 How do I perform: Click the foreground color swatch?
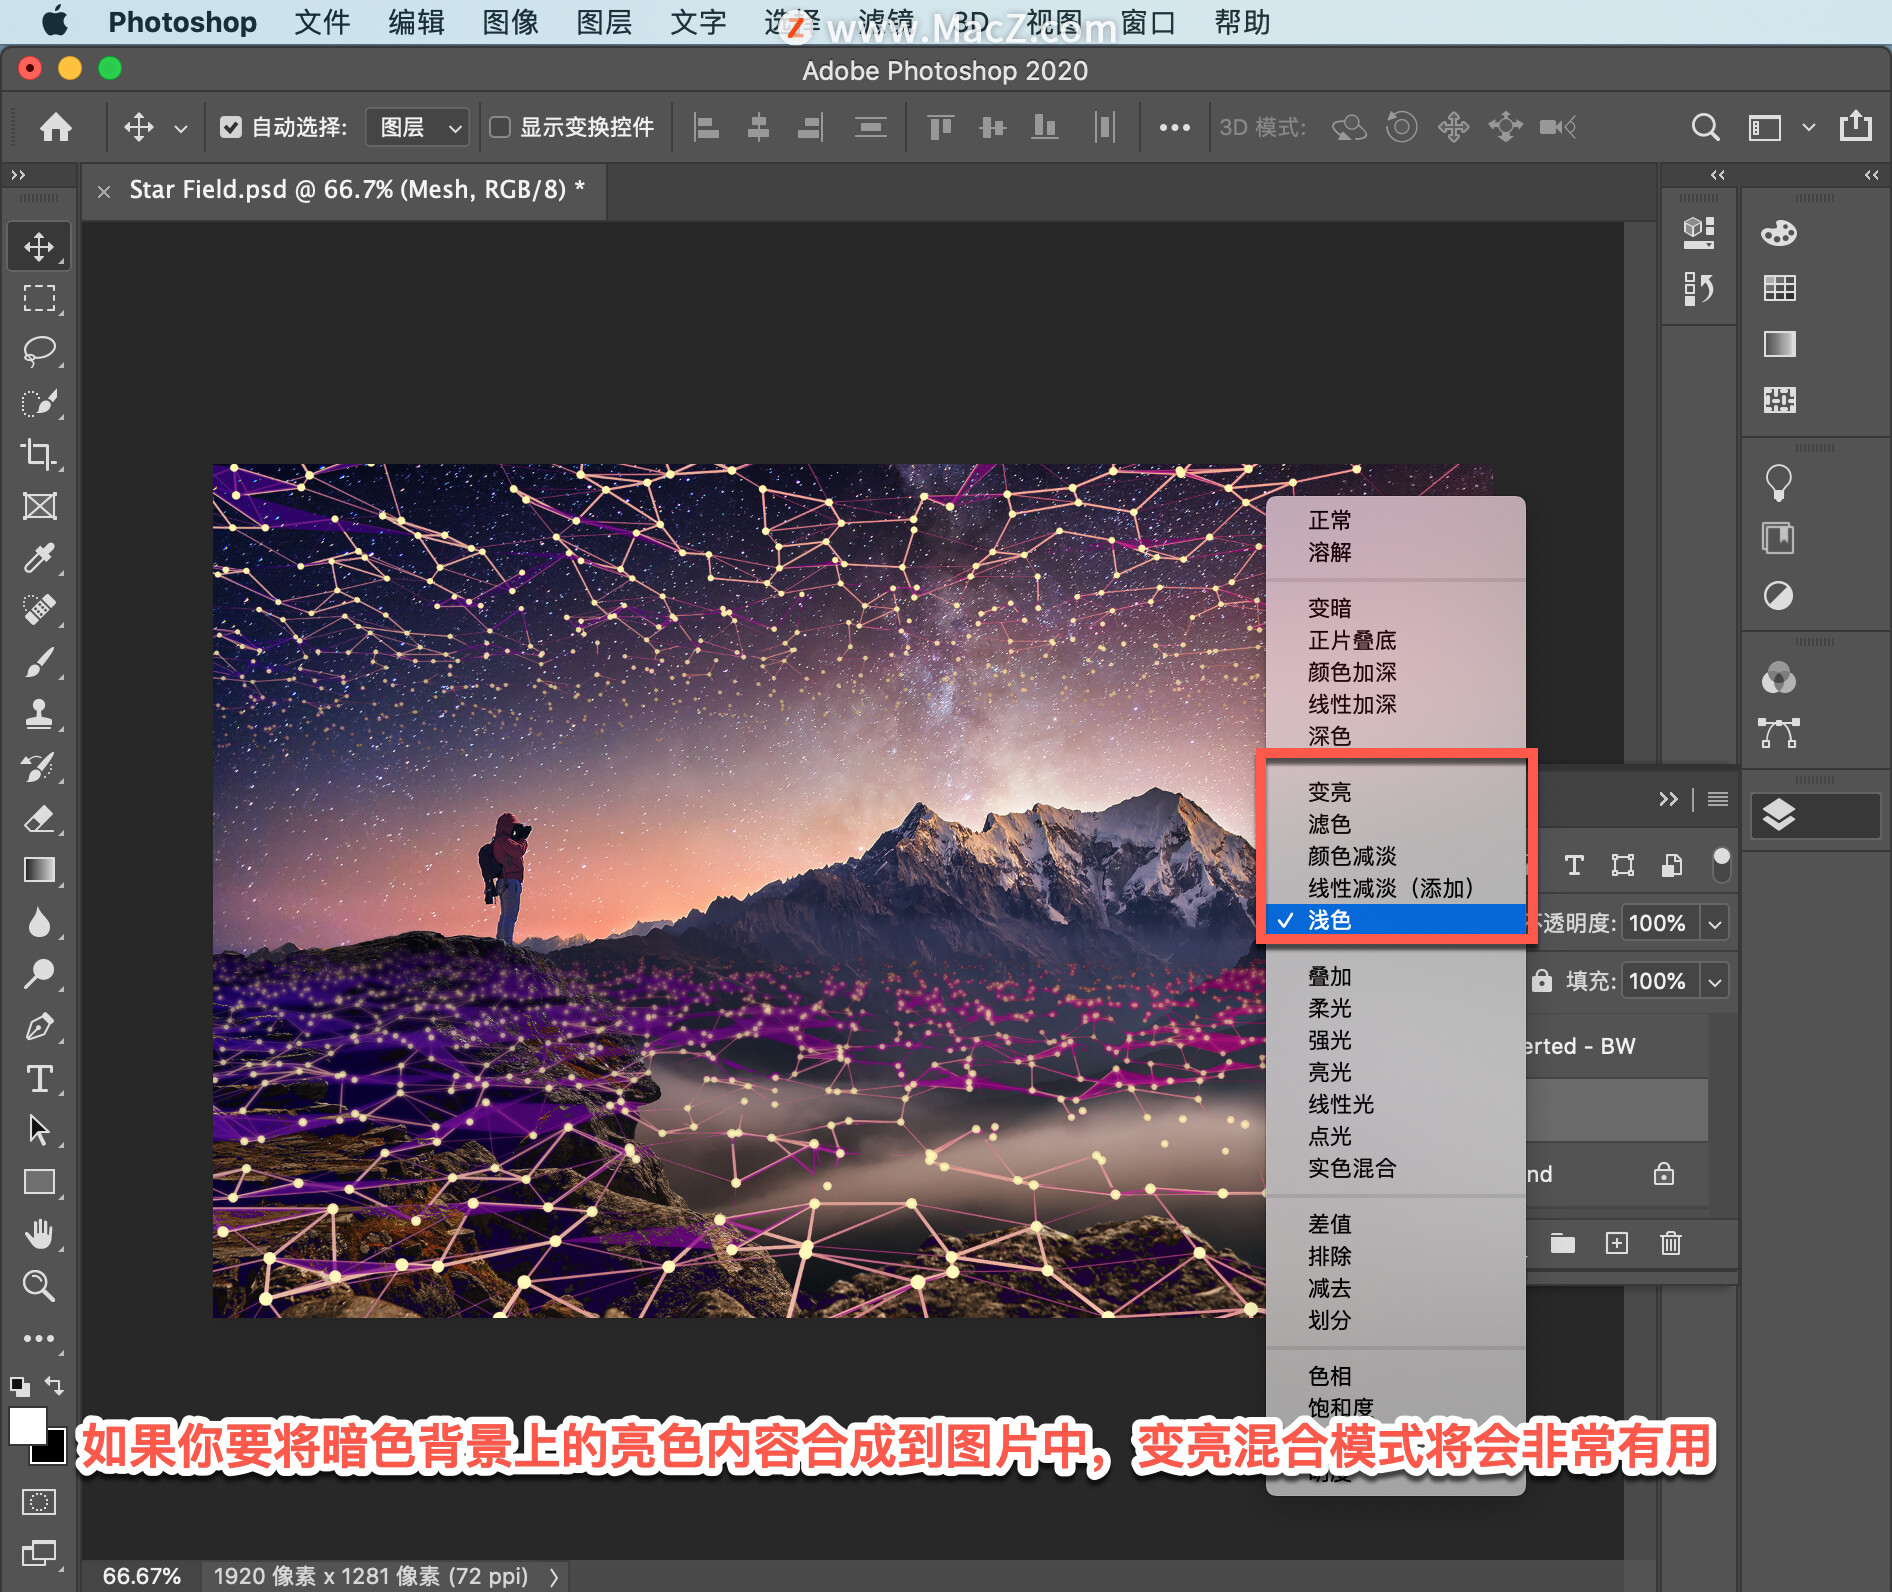click(27, 1426)
